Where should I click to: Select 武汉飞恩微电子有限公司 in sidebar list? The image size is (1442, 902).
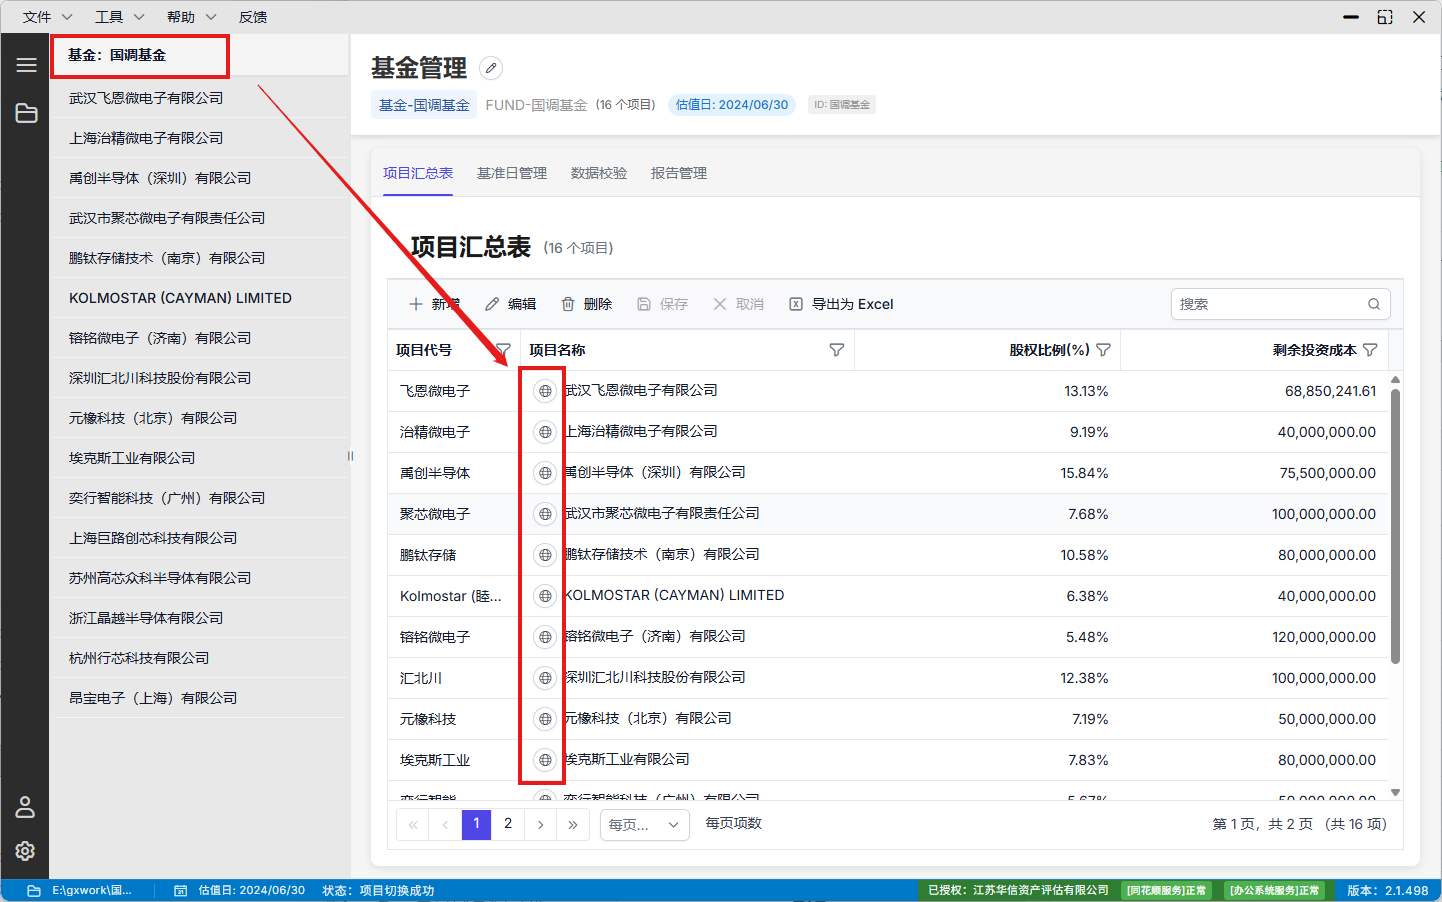[x=200, y=98]
